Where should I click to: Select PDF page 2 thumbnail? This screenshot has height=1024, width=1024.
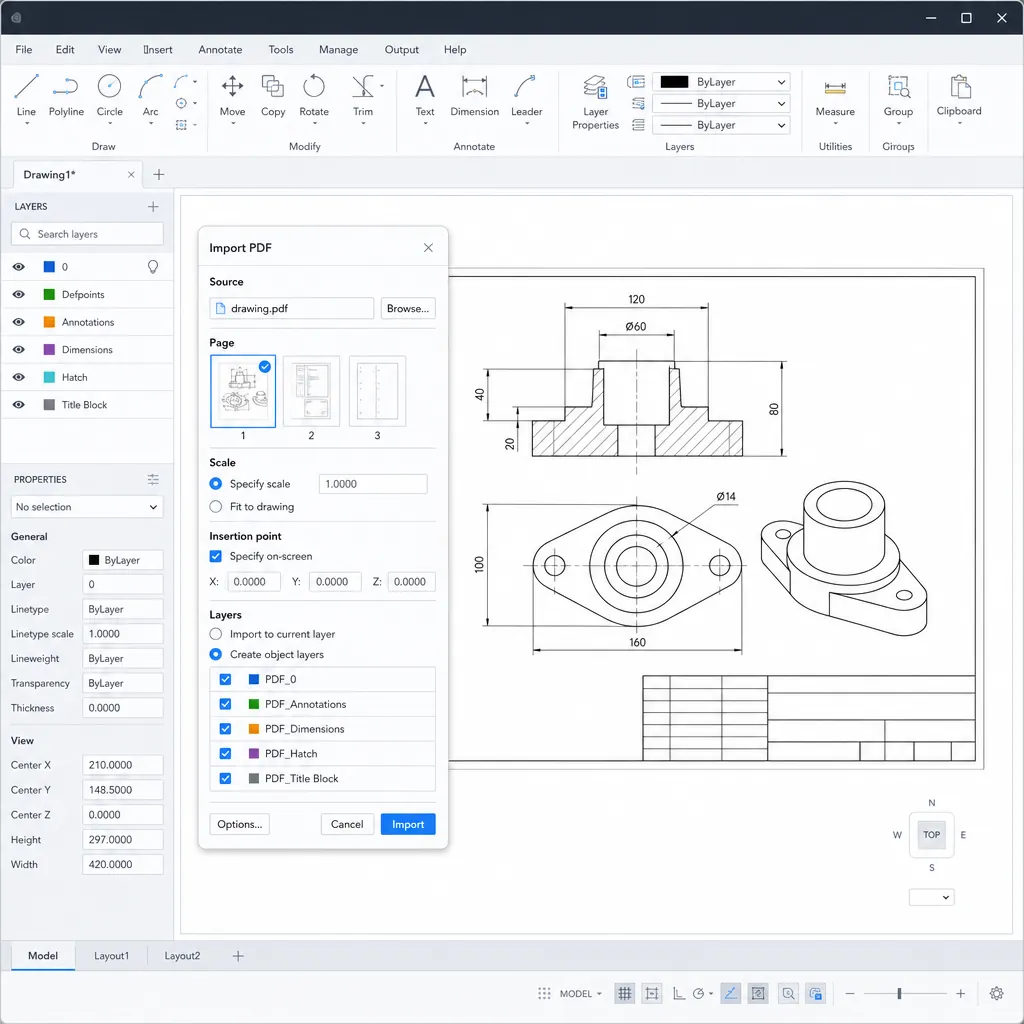312,391
